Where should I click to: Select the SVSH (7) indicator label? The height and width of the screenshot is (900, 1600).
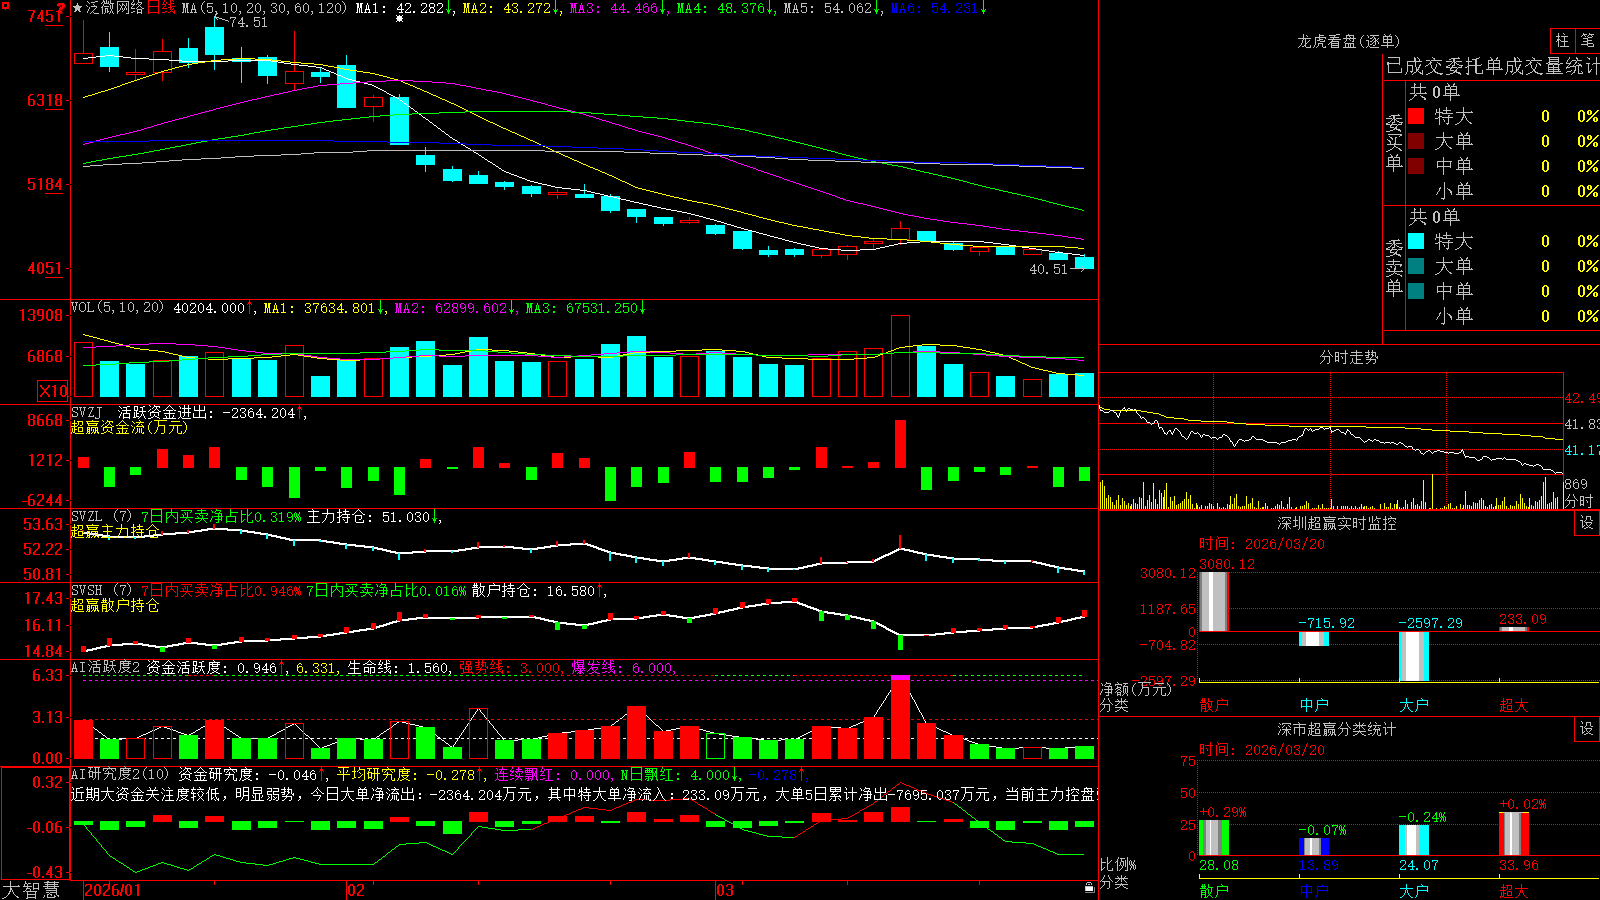(101, 591)
